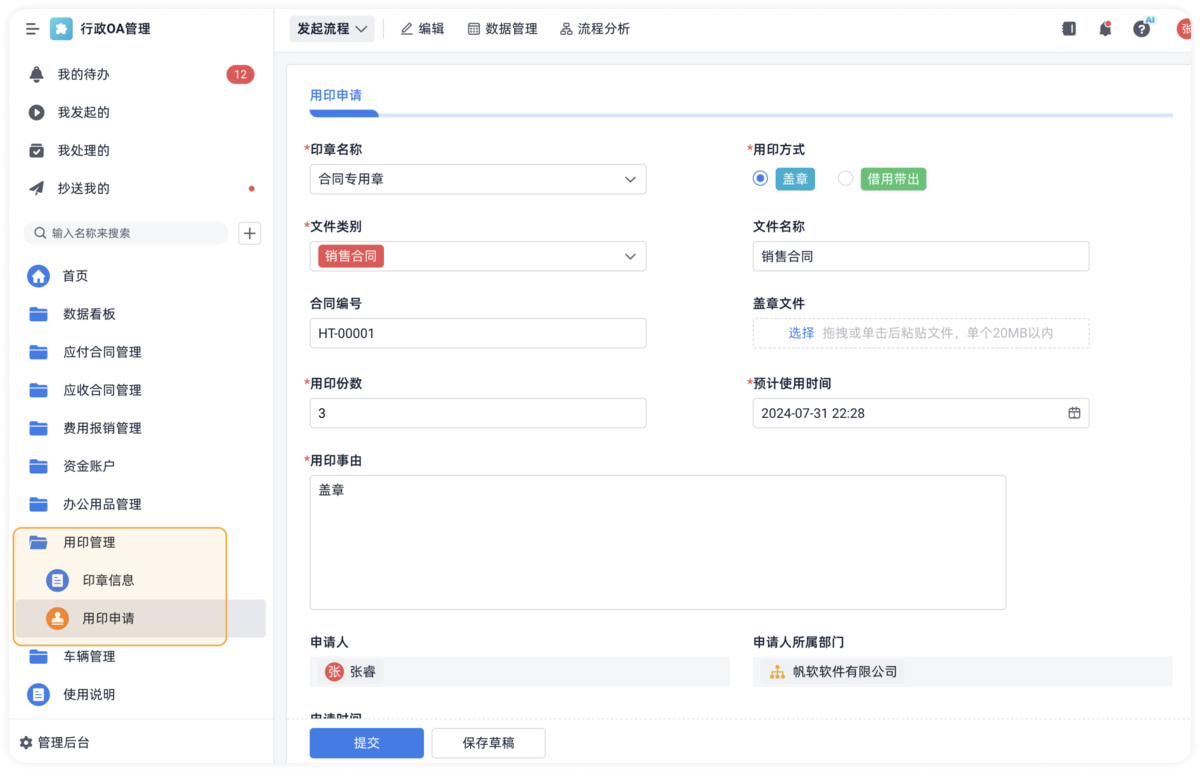Click the document icon for 印章信息
Screen dimensions: 1200x772
[x=58, y=580]
